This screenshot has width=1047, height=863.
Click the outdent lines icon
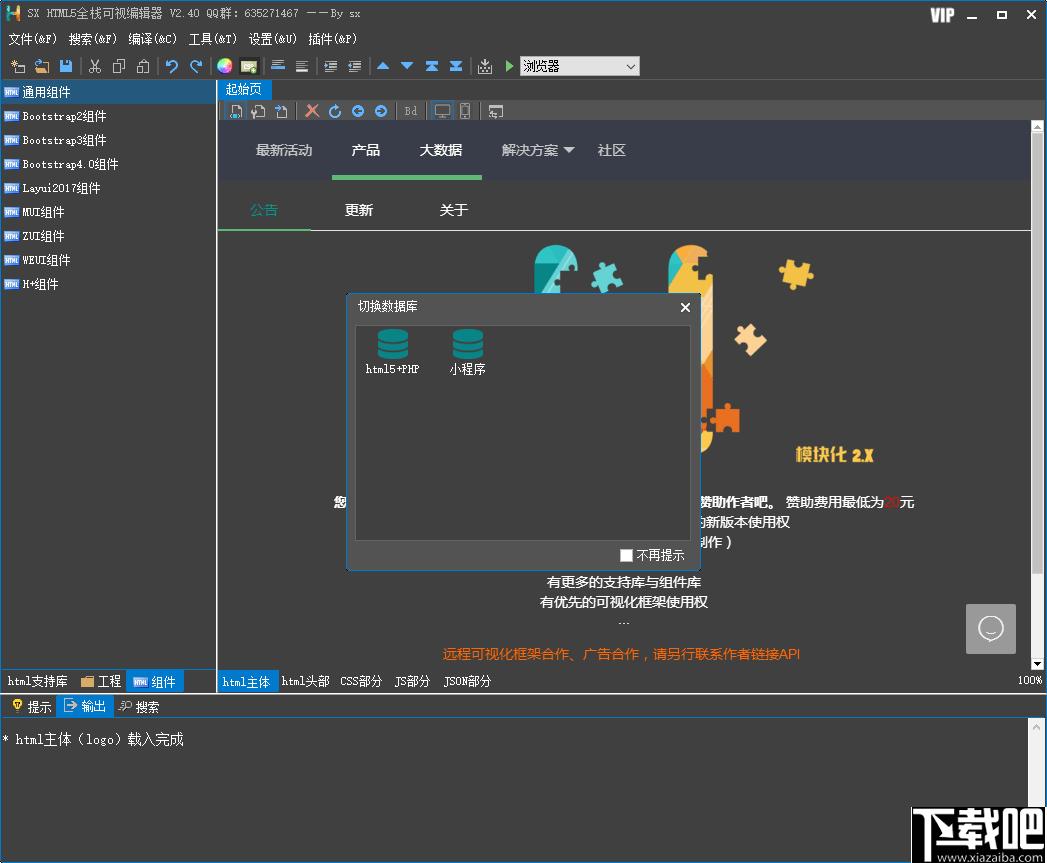click(355, 66)
